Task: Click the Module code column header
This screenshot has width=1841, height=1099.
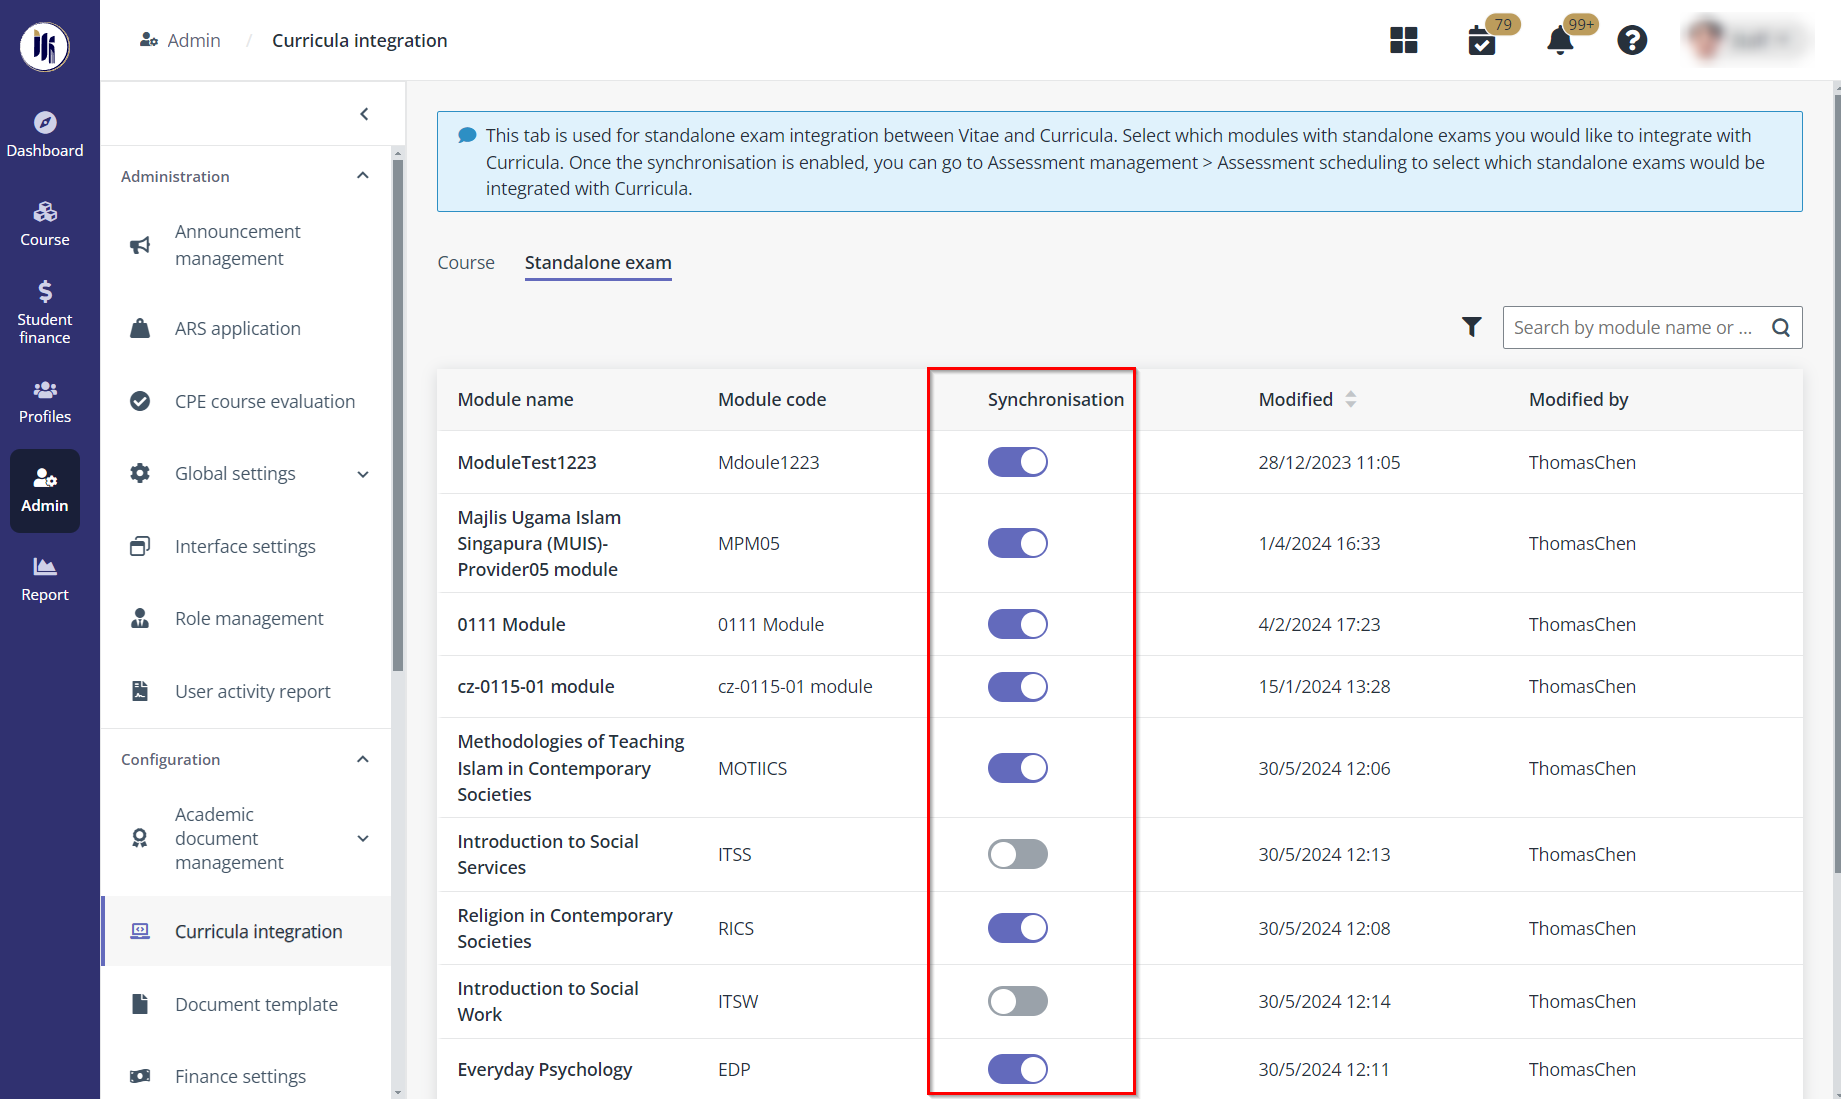Action: 772,399
